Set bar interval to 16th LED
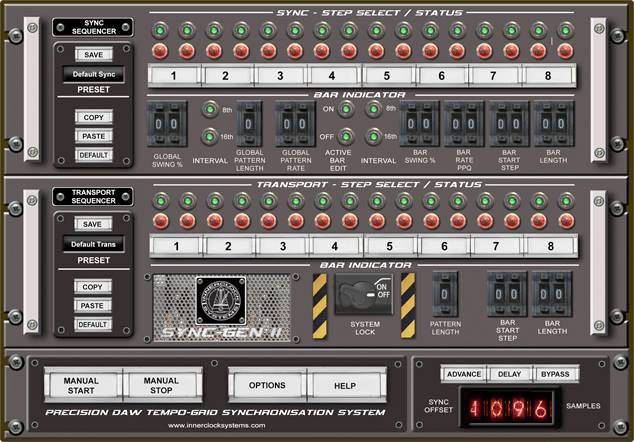This screenshot has width=634, height=442. coord(374,137)
